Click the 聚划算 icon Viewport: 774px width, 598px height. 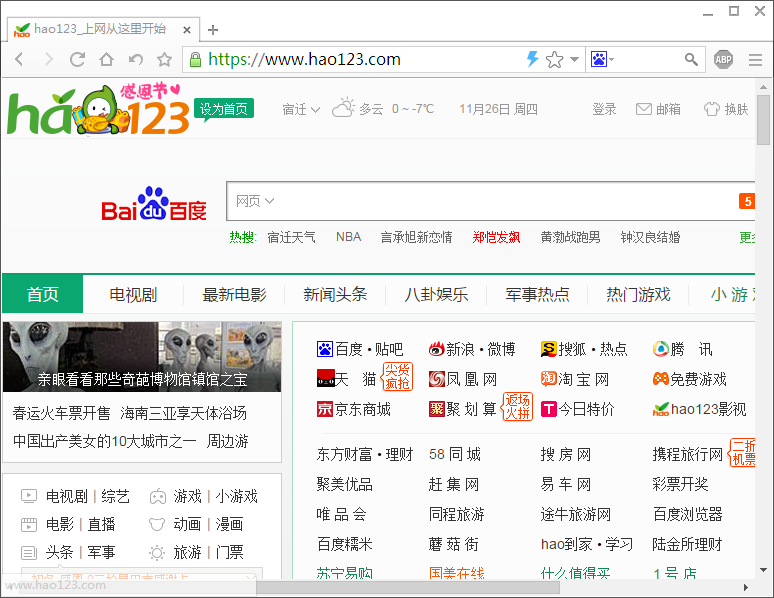tap(437, 409)
